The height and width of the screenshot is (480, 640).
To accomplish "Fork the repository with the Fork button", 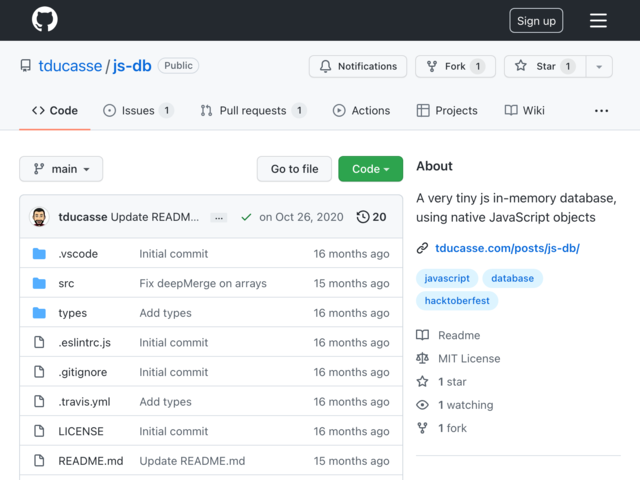I will pyautogui.click(x=455, y=66).
